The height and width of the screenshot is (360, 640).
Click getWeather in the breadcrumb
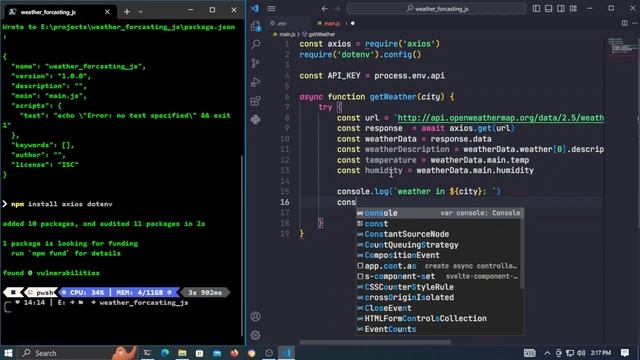(321, 34)
